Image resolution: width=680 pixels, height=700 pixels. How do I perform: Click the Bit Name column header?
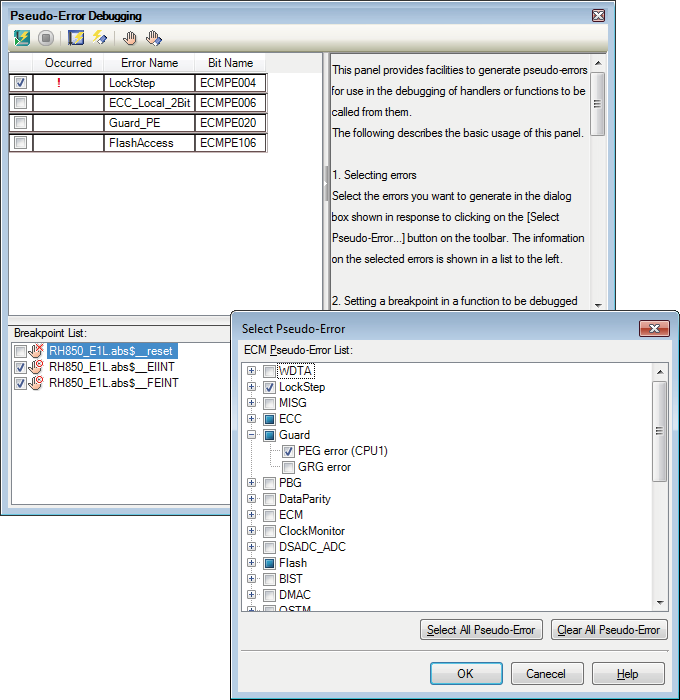pyautogui.click(x=231, y=63)
